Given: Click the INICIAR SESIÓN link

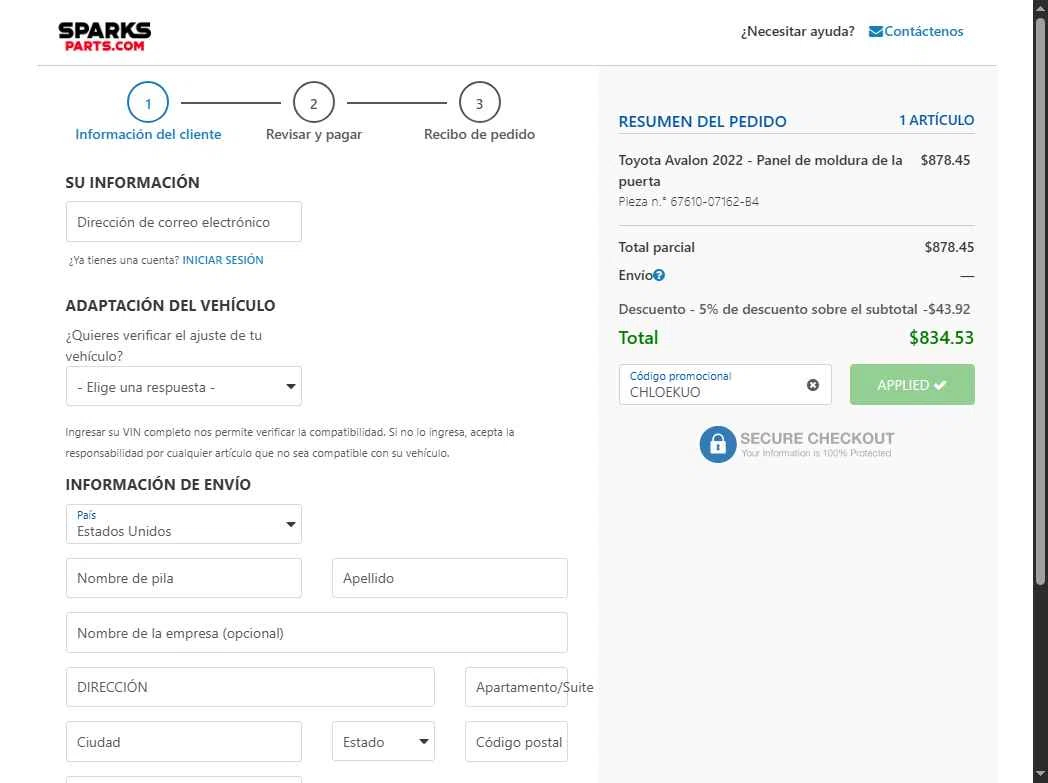Looking at the screenshot, I should [x=223, y=260].
